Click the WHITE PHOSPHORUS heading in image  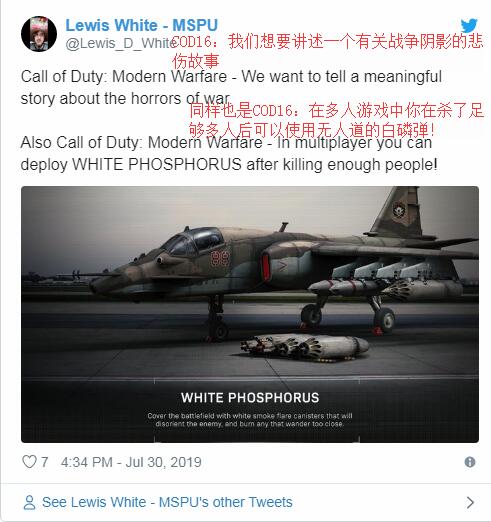250,398
